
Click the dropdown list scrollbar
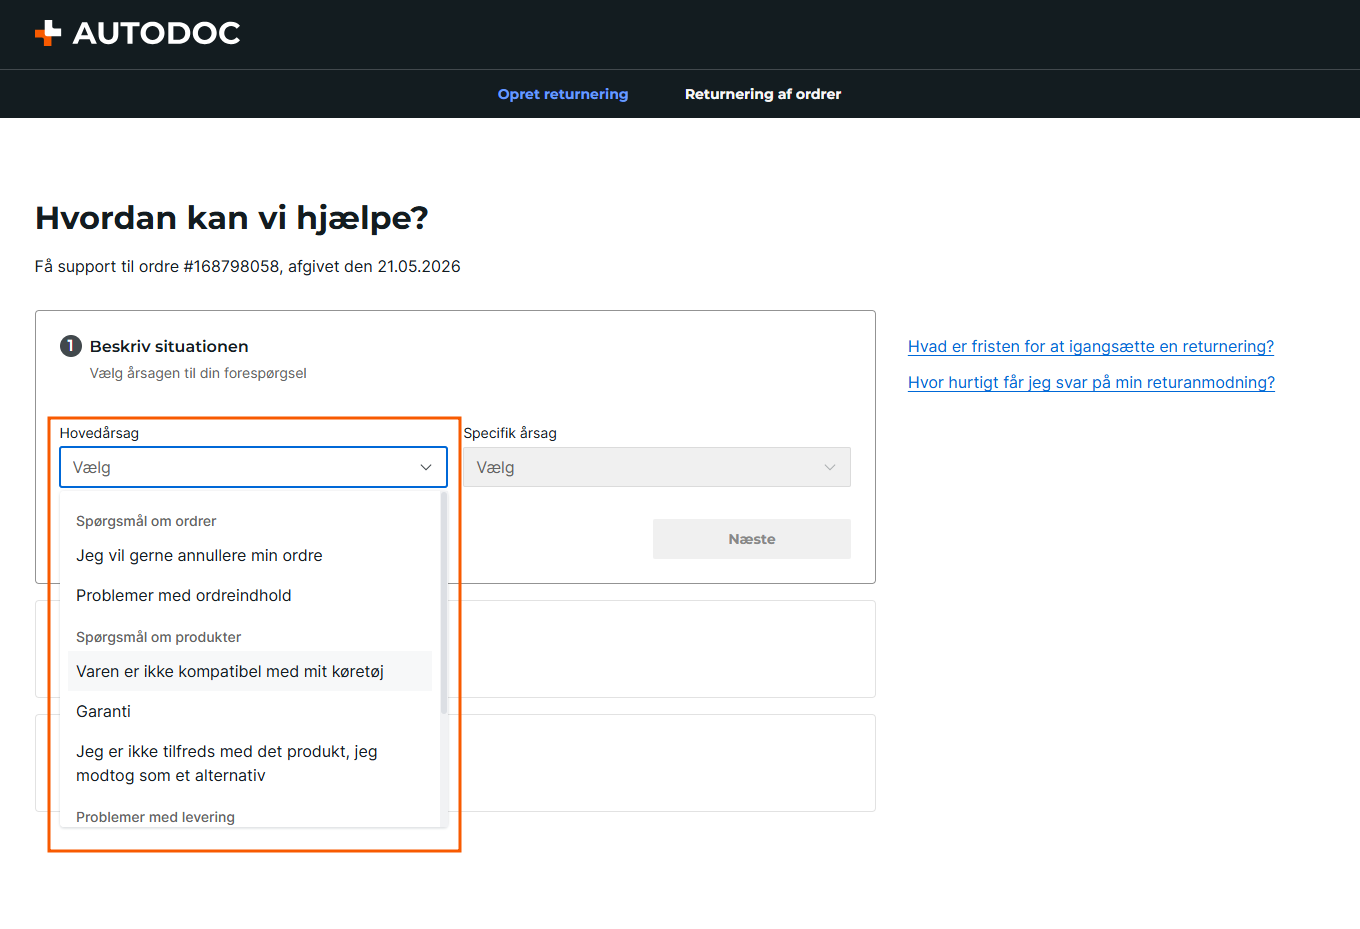click(x=444, y=603)
